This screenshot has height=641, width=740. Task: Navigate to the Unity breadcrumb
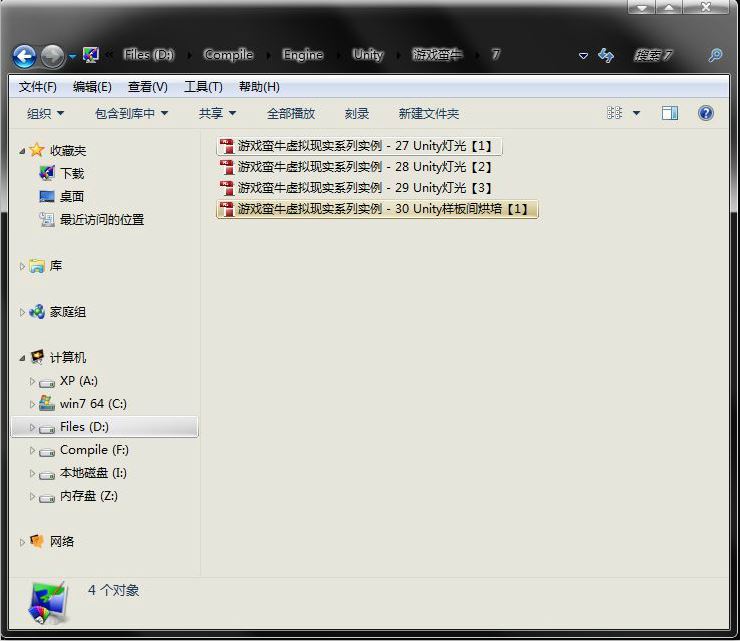click(x=368, y=55)
